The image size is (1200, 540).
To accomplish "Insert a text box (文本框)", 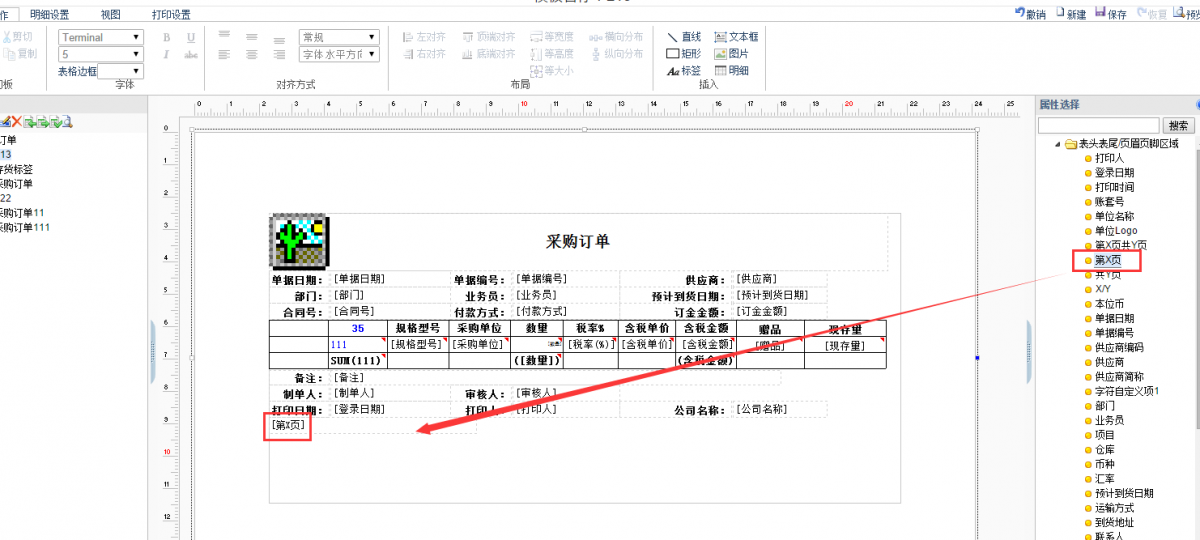I will (x=735, y=37).
